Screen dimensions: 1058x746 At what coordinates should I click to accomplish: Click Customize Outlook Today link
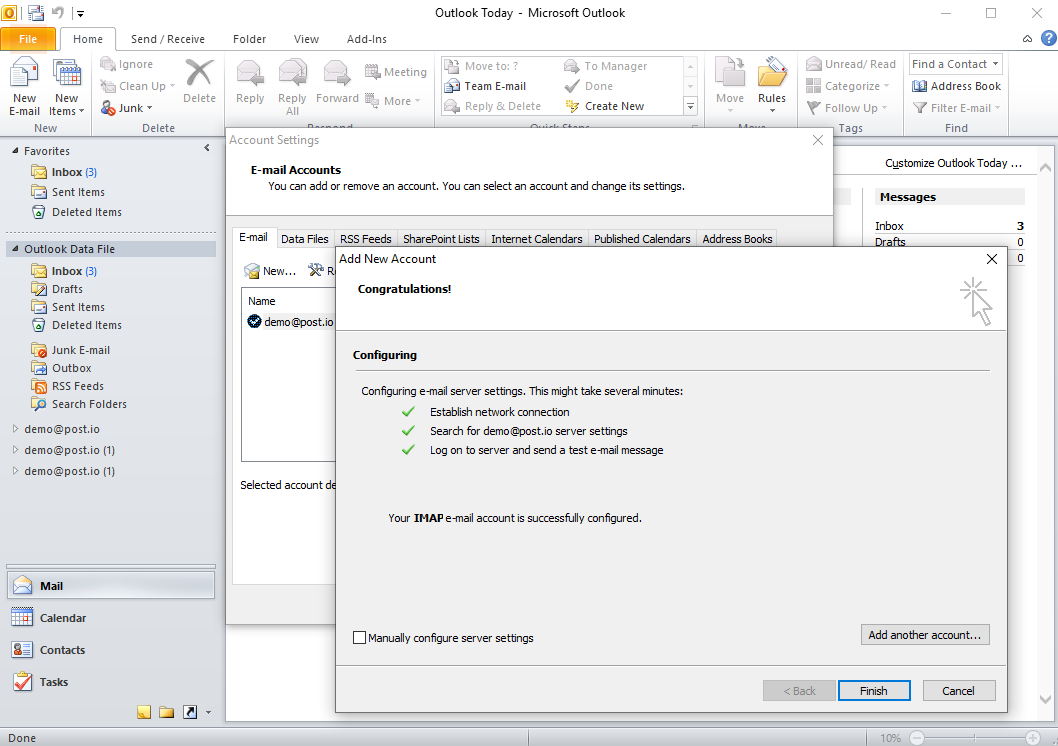tap(953, 163)
